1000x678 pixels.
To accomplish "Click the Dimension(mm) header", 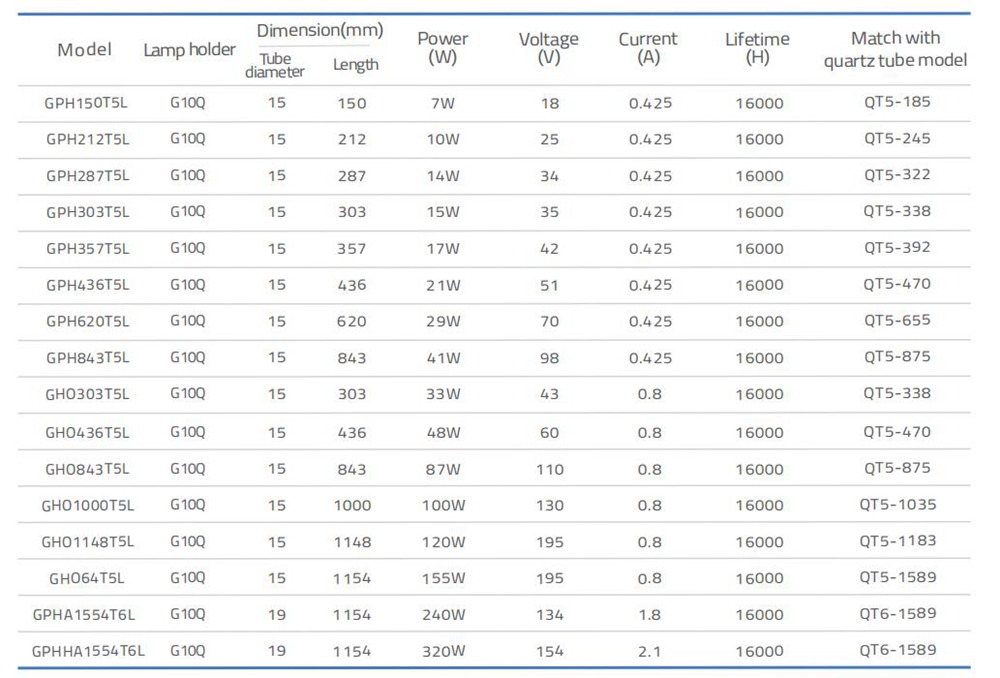I will [x=320, y=31].
